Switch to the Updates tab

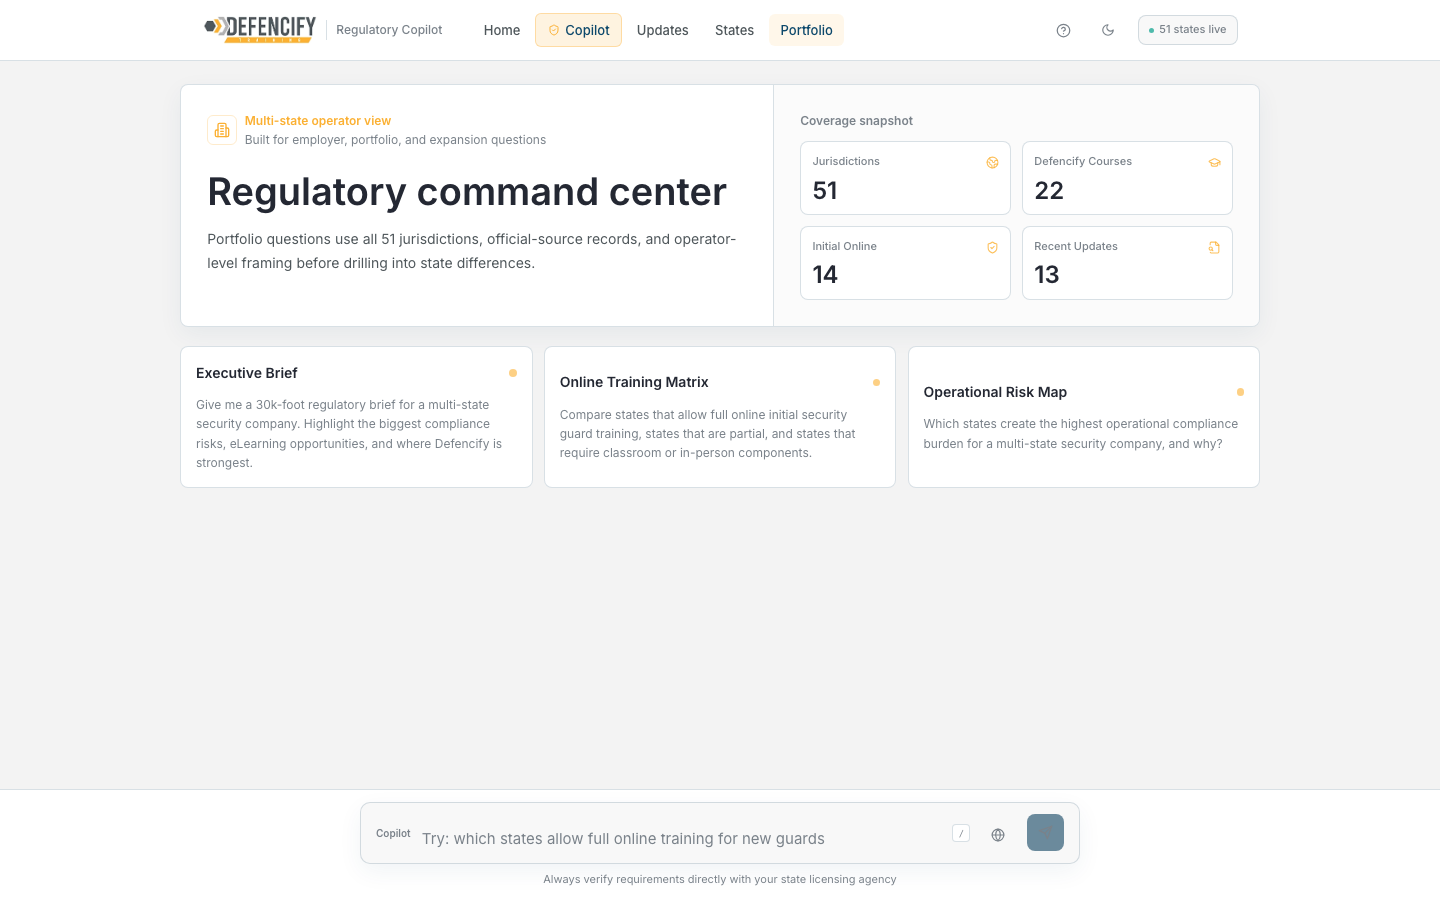(x=662, y=30)
